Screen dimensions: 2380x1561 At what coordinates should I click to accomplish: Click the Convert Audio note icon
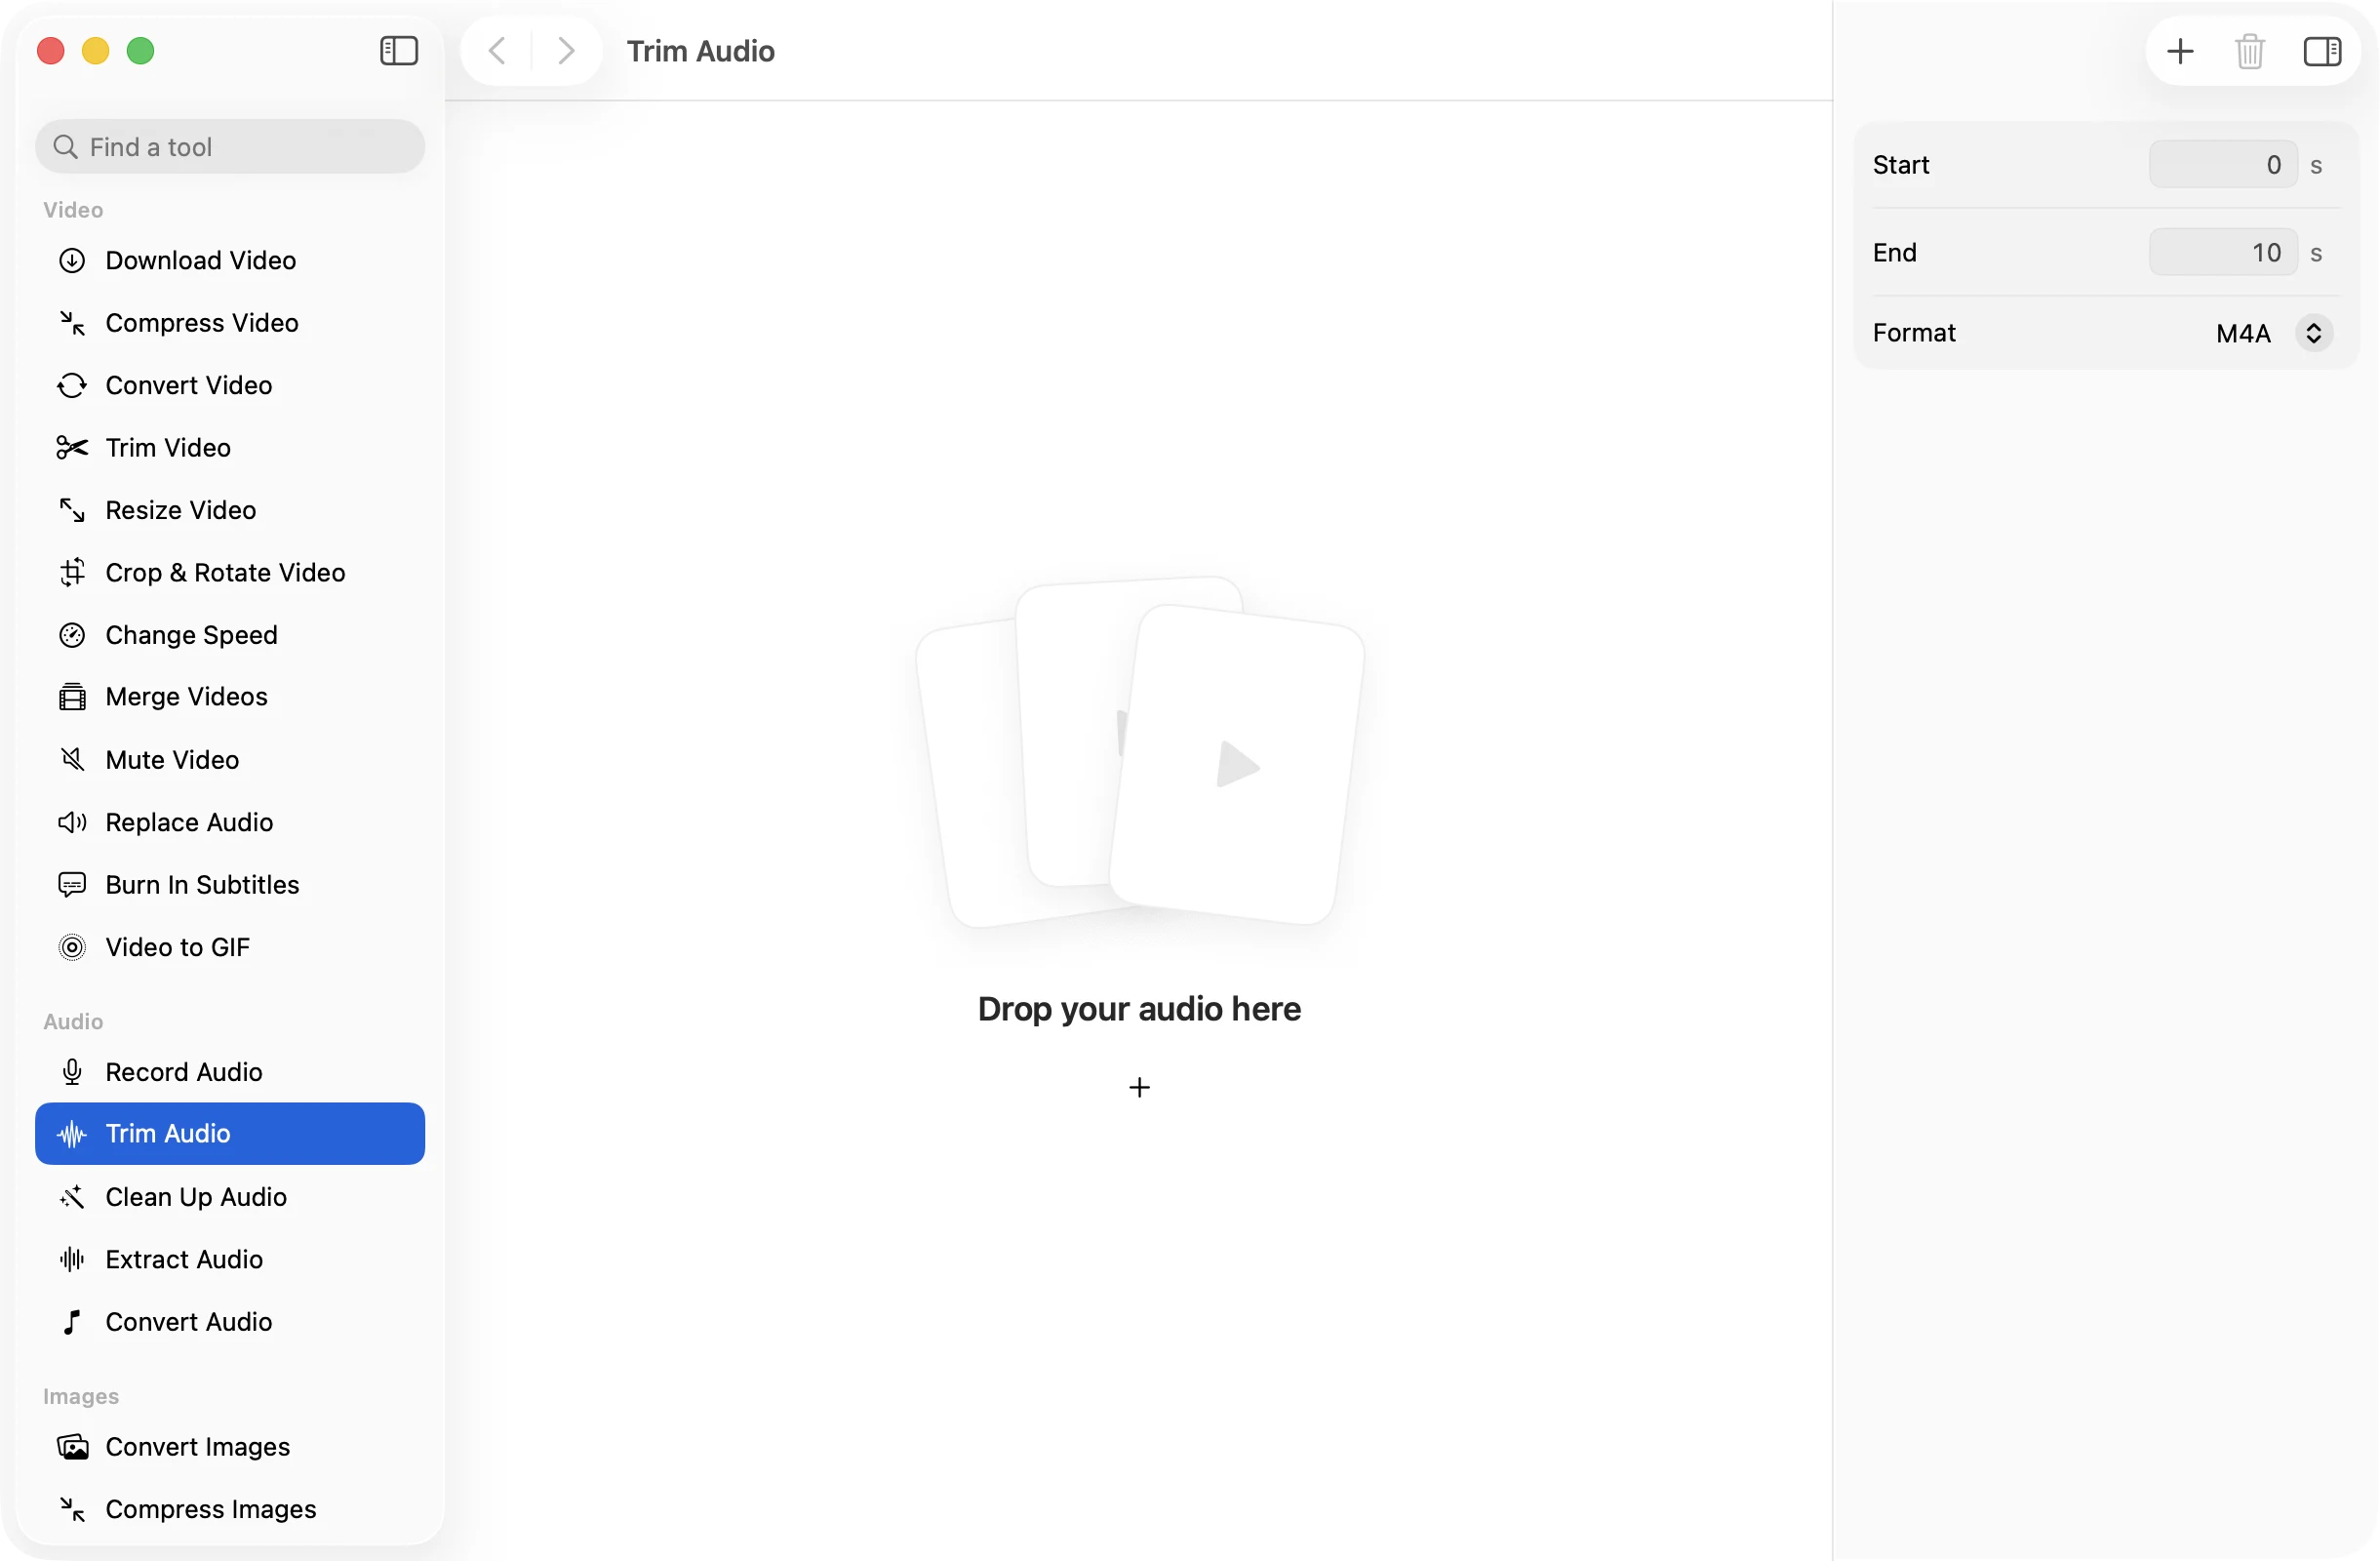tap(72, 1322)
